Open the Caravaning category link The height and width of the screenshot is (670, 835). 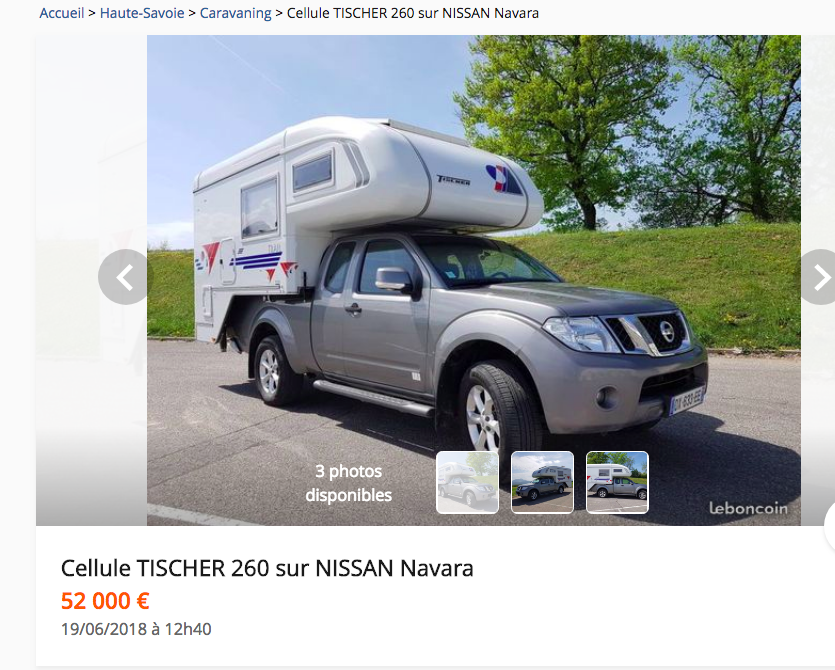click(235, 13)
